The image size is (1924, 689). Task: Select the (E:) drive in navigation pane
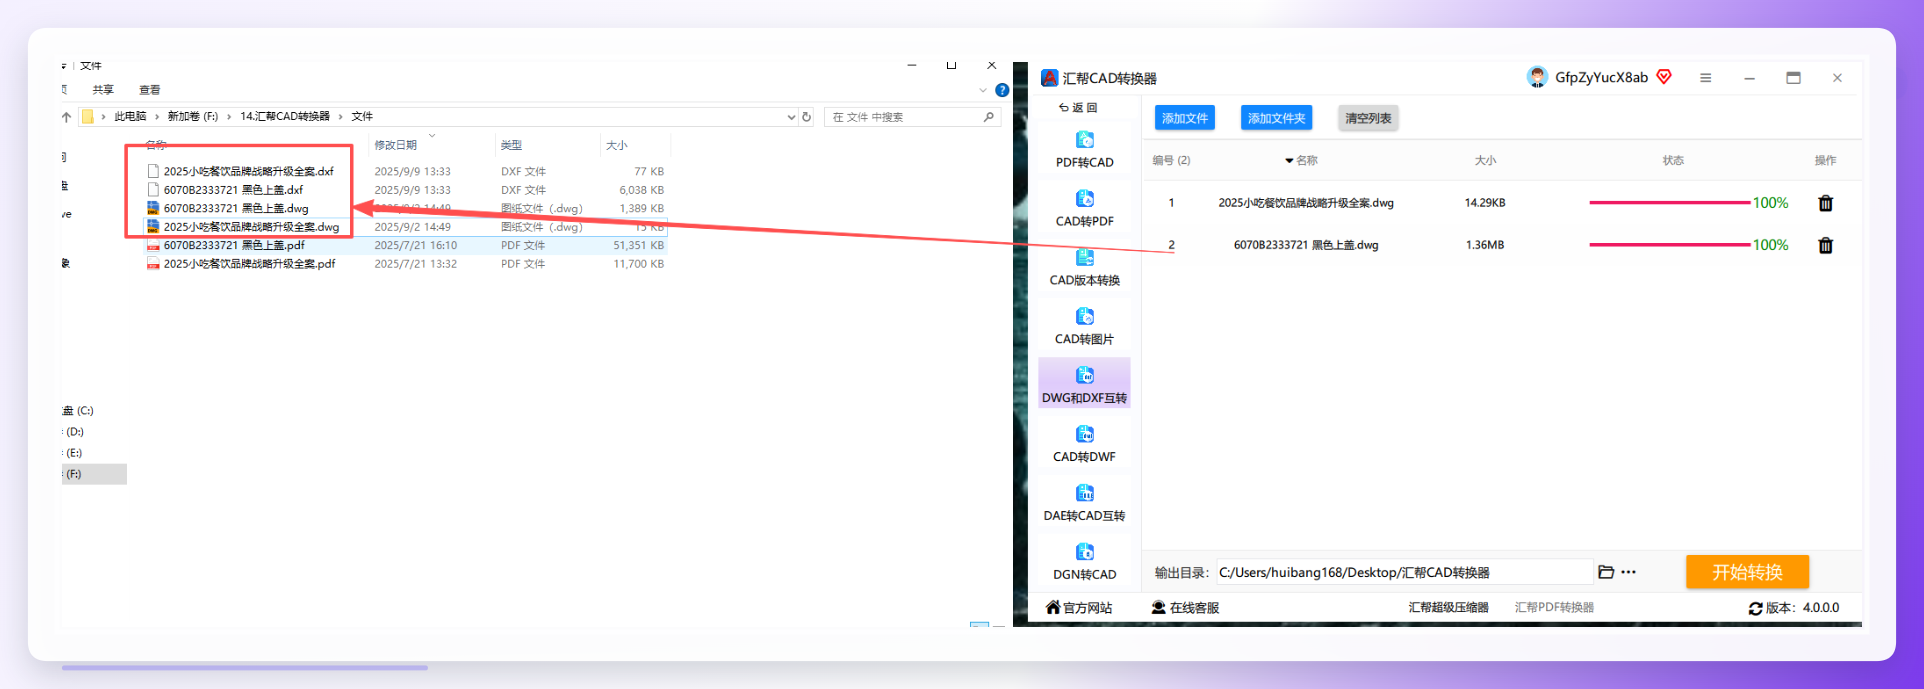click(x=74, y=453)
